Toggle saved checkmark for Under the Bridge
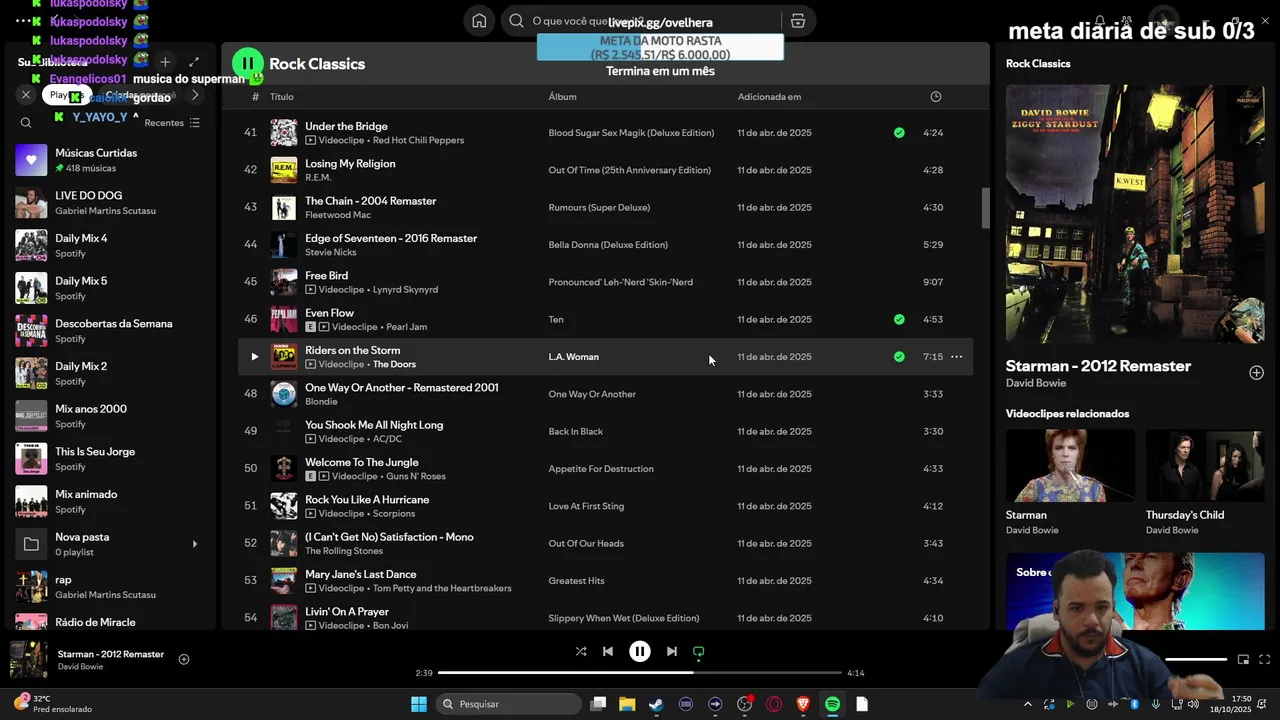 (899, 132)
